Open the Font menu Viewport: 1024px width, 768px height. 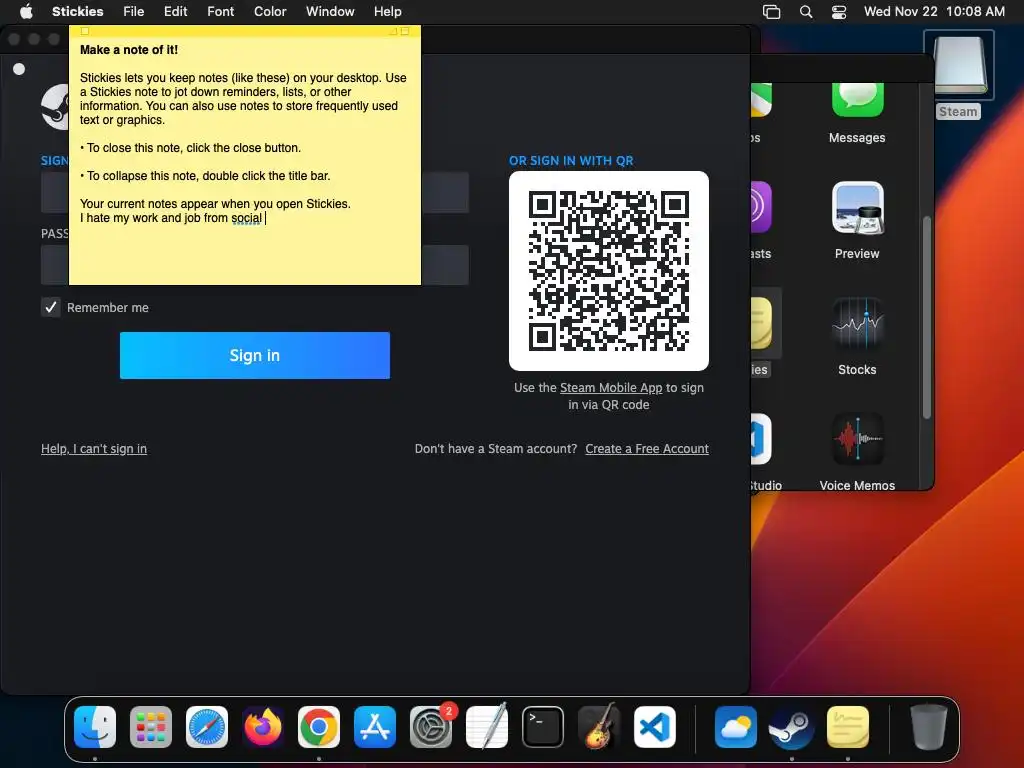point(221,11)
